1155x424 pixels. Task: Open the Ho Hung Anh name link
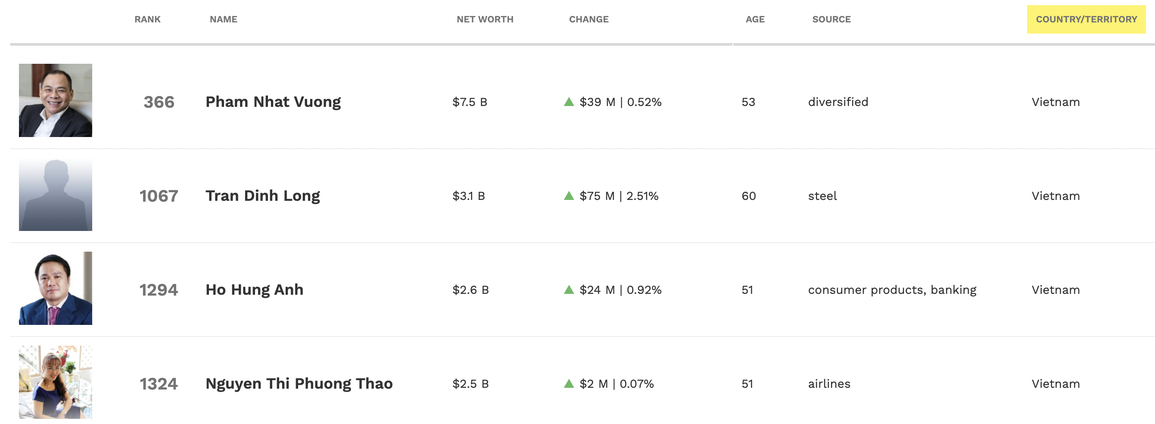tap(254, 290)
